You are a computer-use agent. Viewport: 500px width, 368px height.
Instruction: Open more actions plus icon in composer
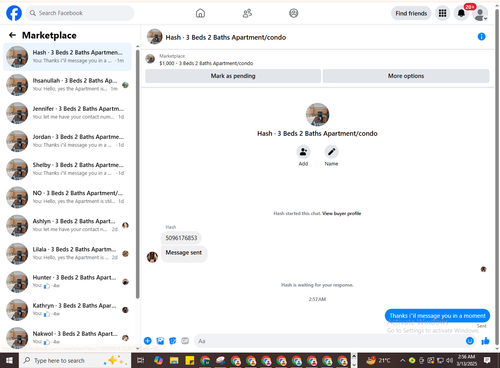tap(148, 341)
